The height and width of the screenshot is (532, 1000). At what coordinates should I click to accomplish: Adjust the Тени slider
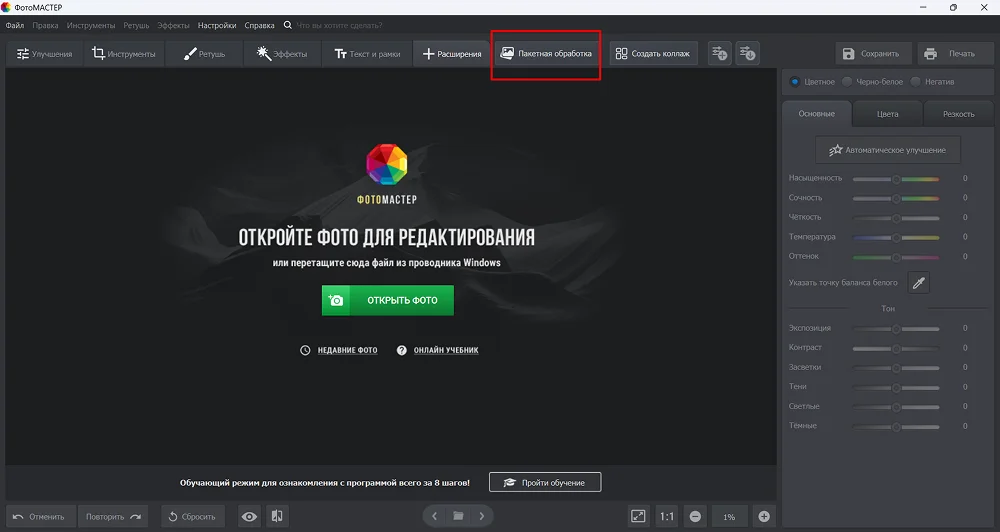(896, 388)
